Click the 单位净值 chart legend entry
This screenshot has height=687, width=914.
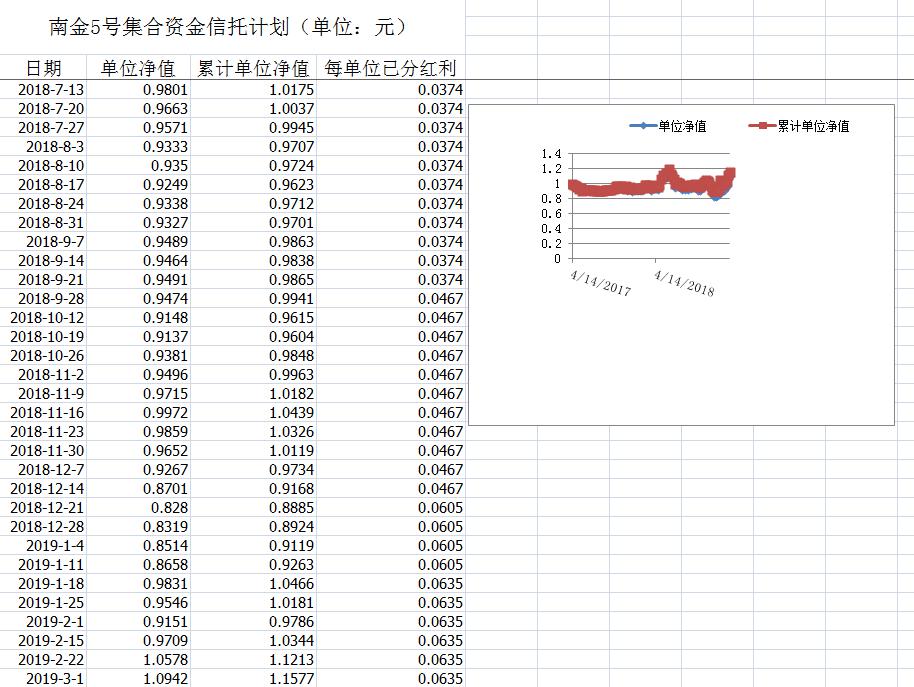pos(668,126)
